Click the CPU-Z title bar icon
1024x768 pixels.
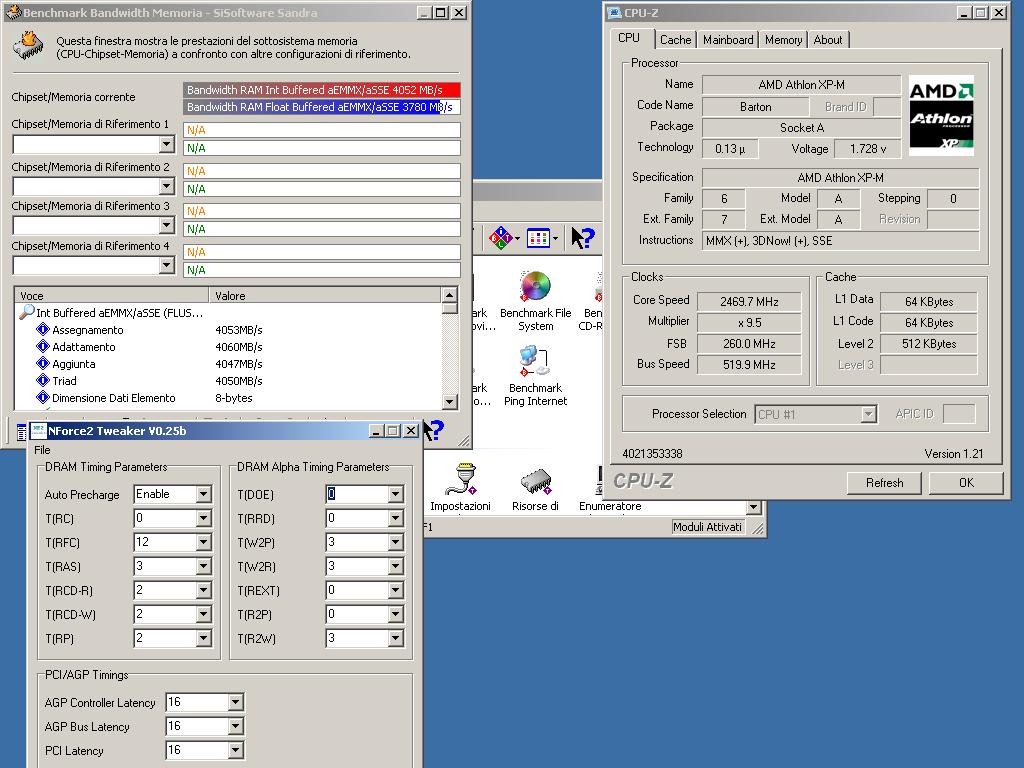(614, 12)
